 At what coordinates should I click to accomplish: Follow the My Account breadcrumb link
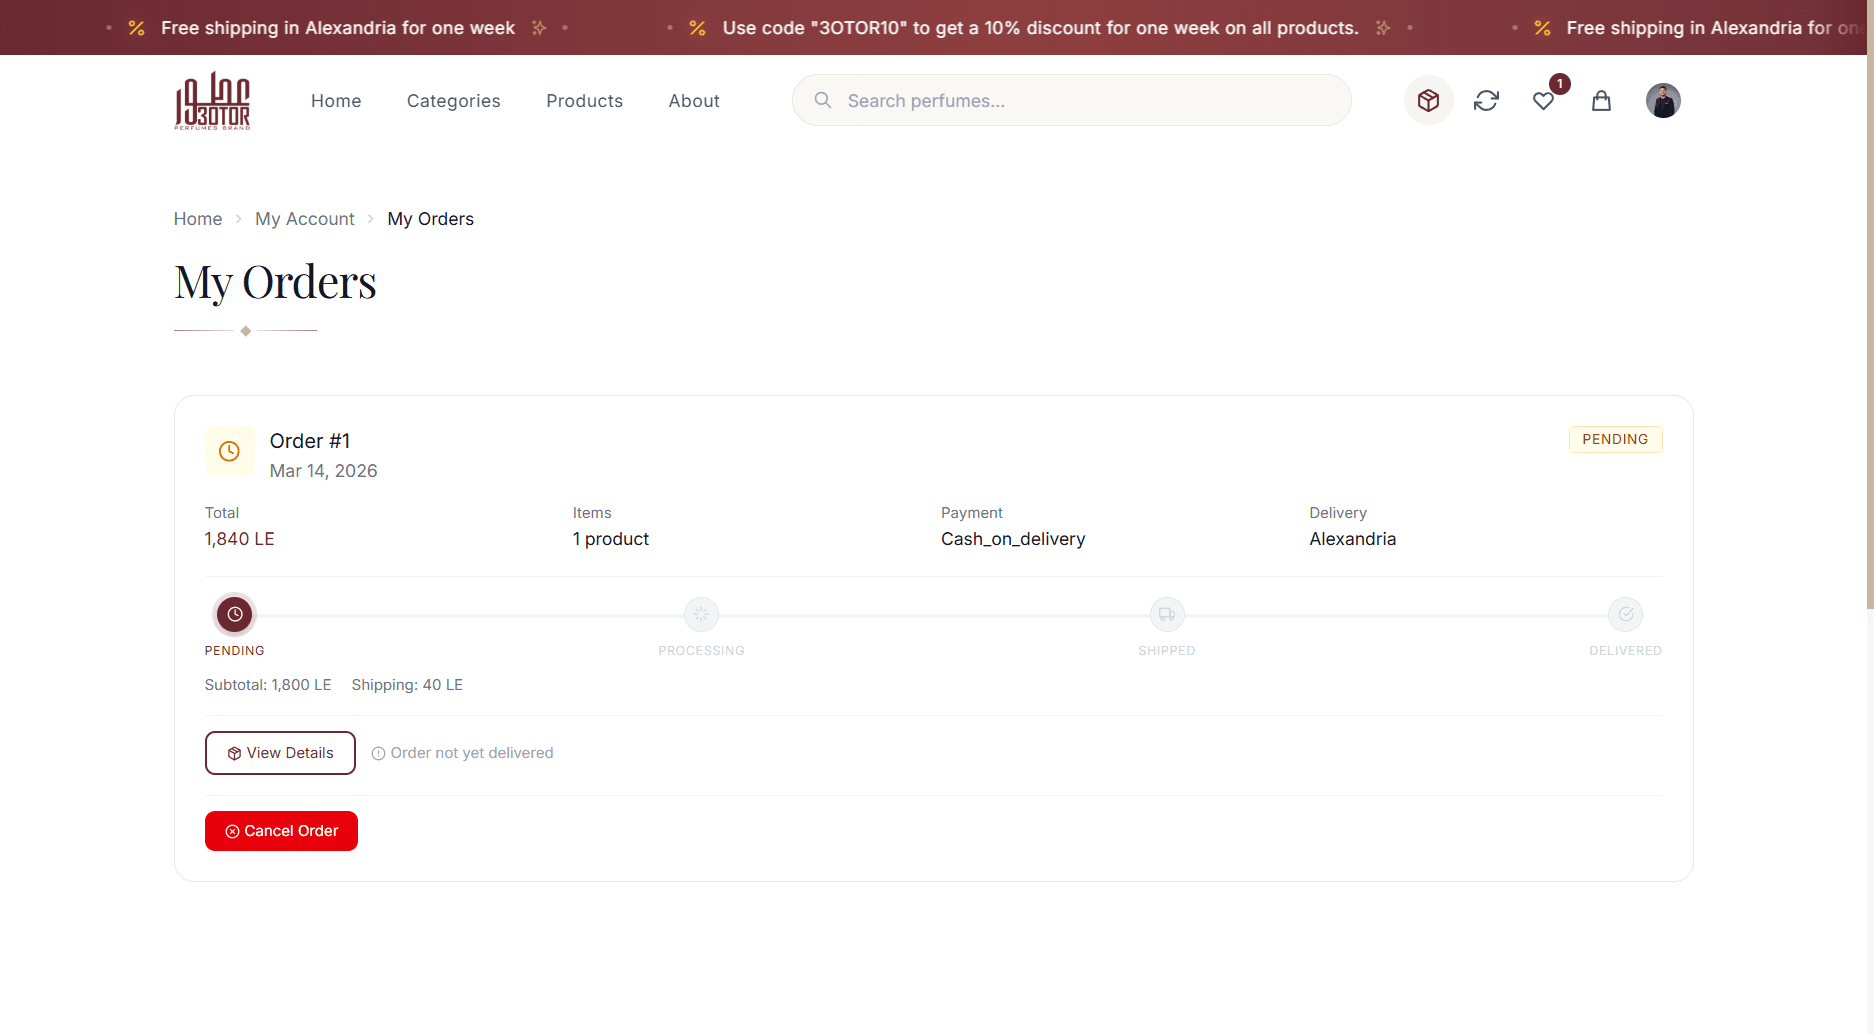tap(304, 219)
